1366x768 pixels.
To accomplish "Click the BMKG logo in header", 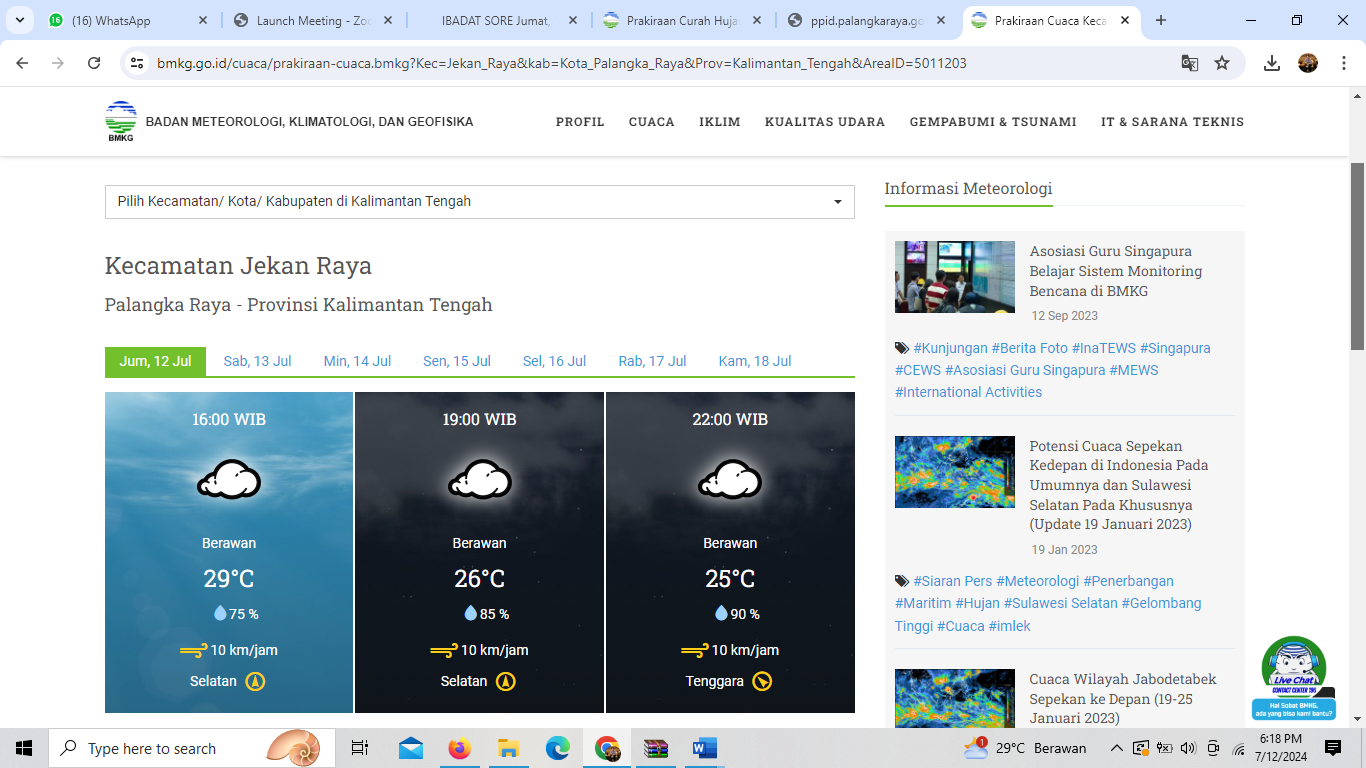I will pyautogui.click(x=121, y=122).
